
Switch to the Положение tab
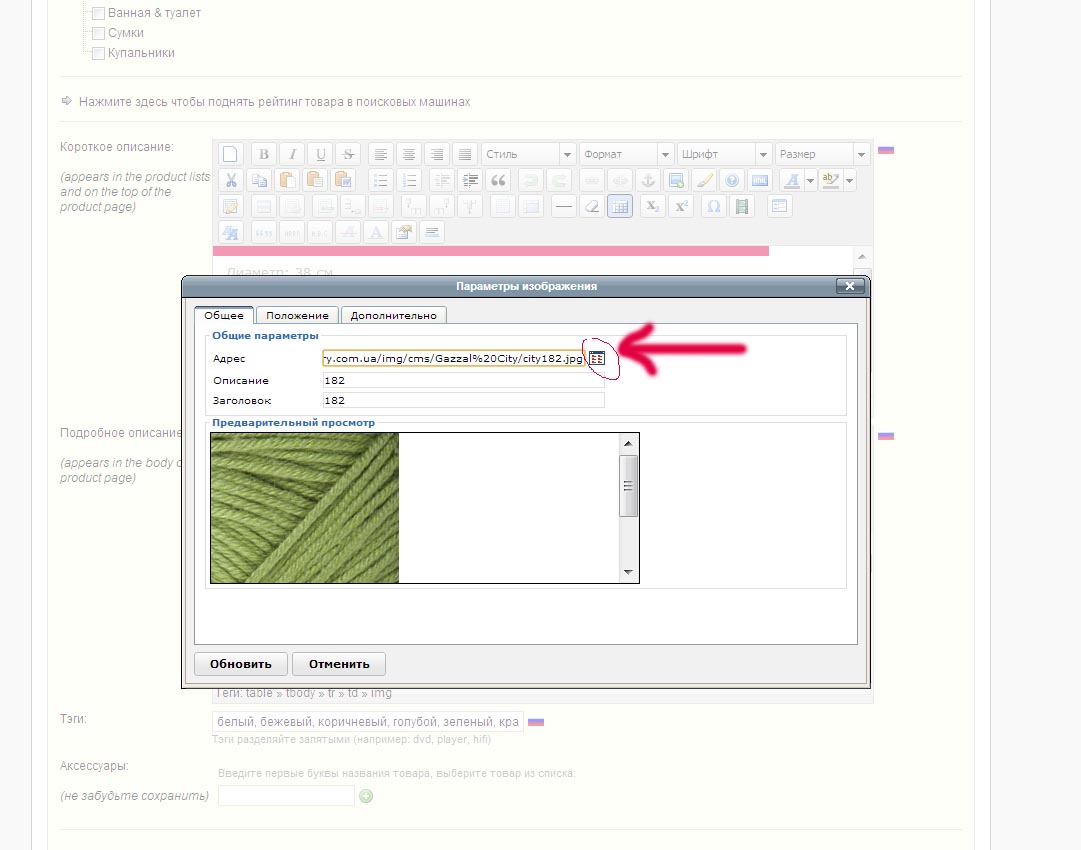297,315
